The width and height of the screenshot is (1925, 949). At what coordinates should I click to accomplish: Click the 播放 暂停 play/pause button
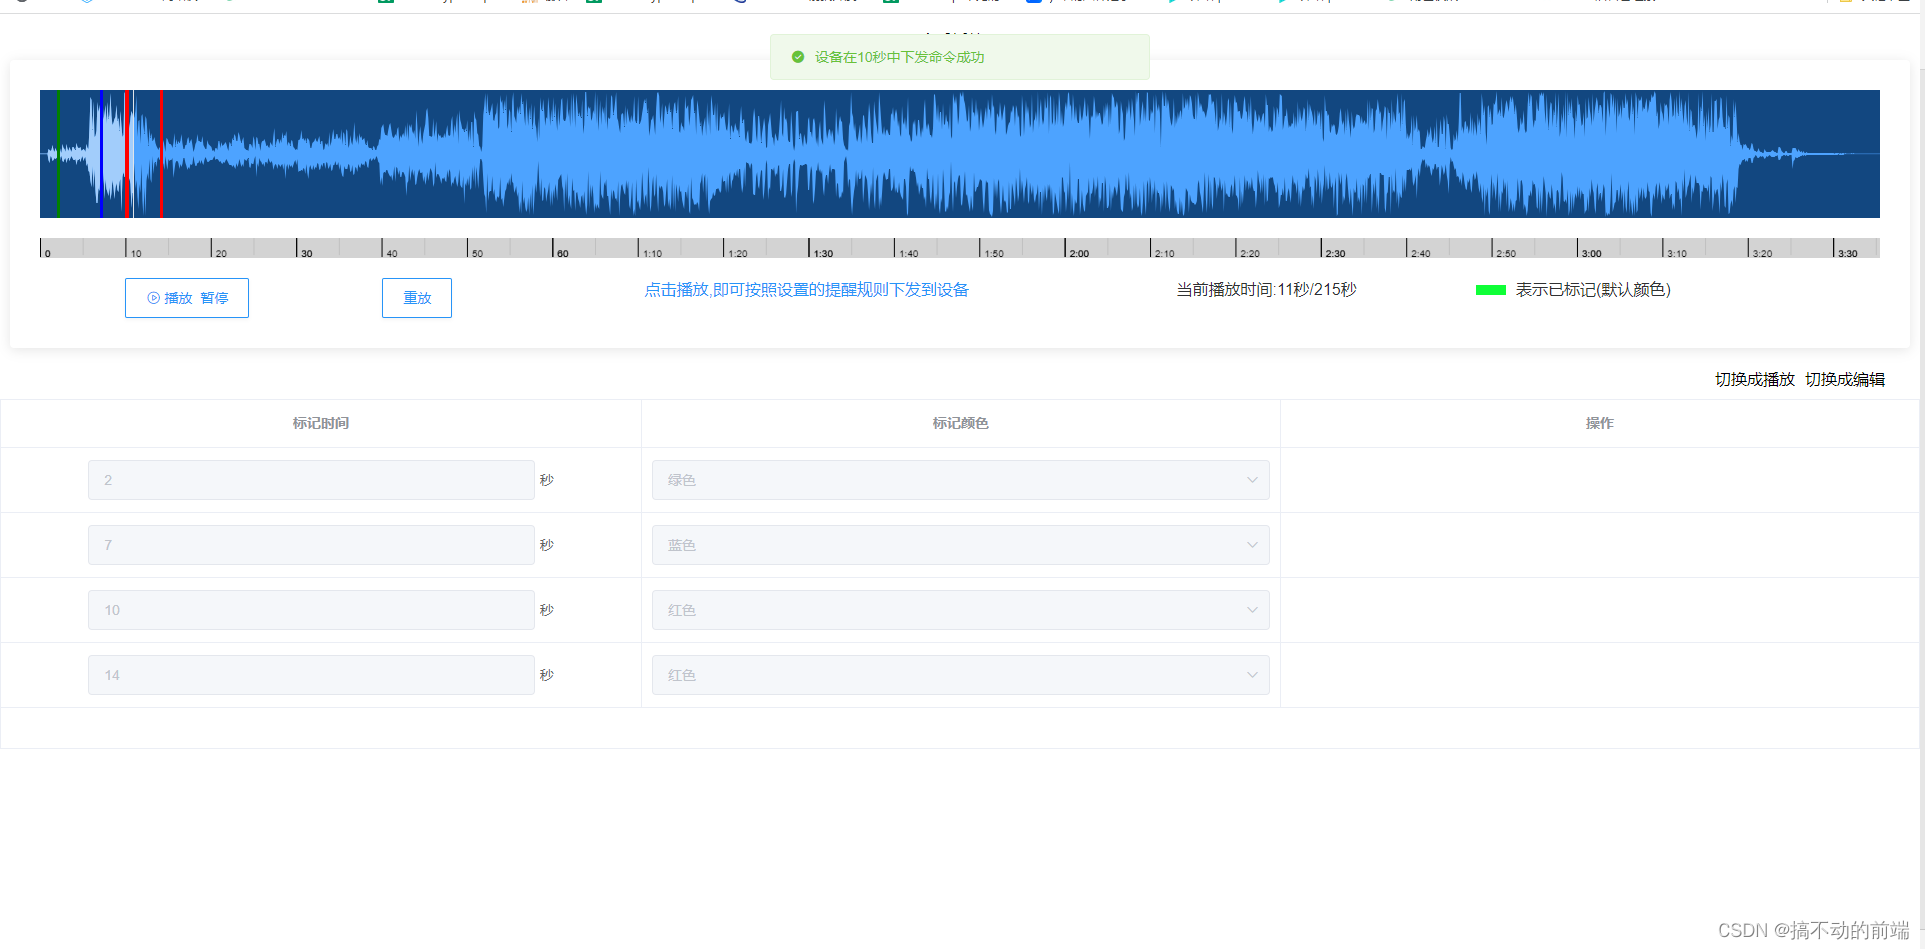(x=187, y=298)
